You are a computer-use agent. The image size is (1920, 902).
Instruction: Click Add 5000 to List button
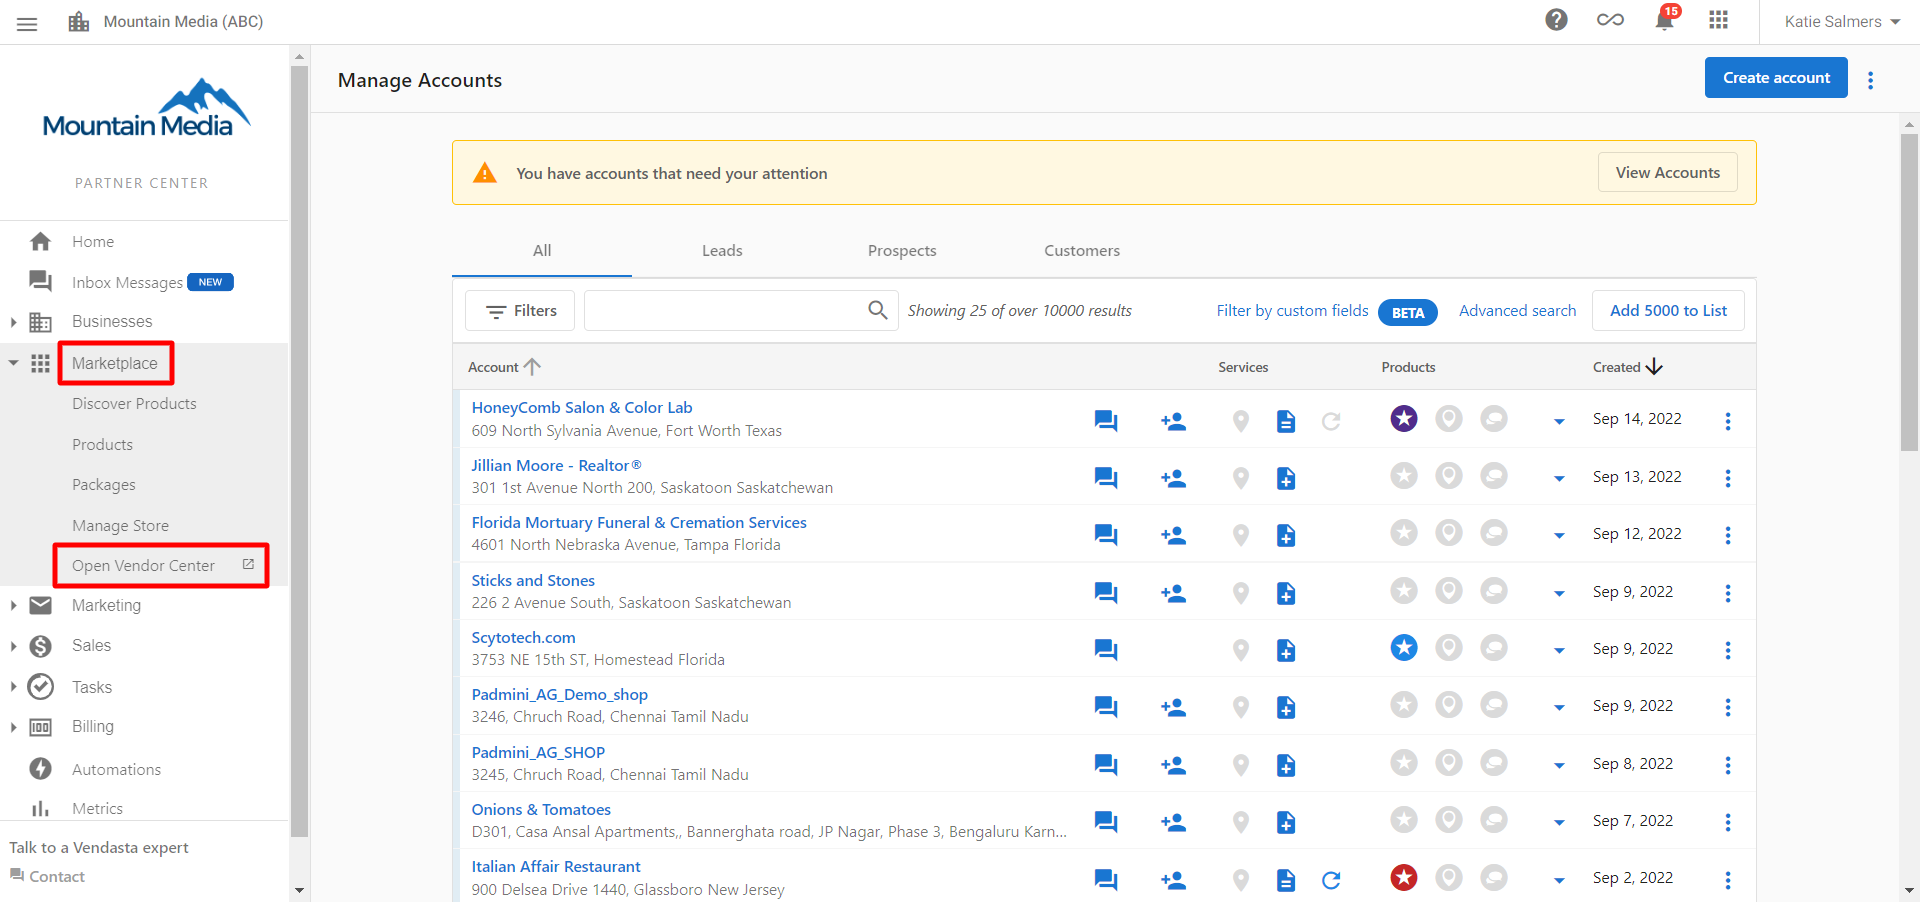pyautogui.click(x=1668, y=311)
